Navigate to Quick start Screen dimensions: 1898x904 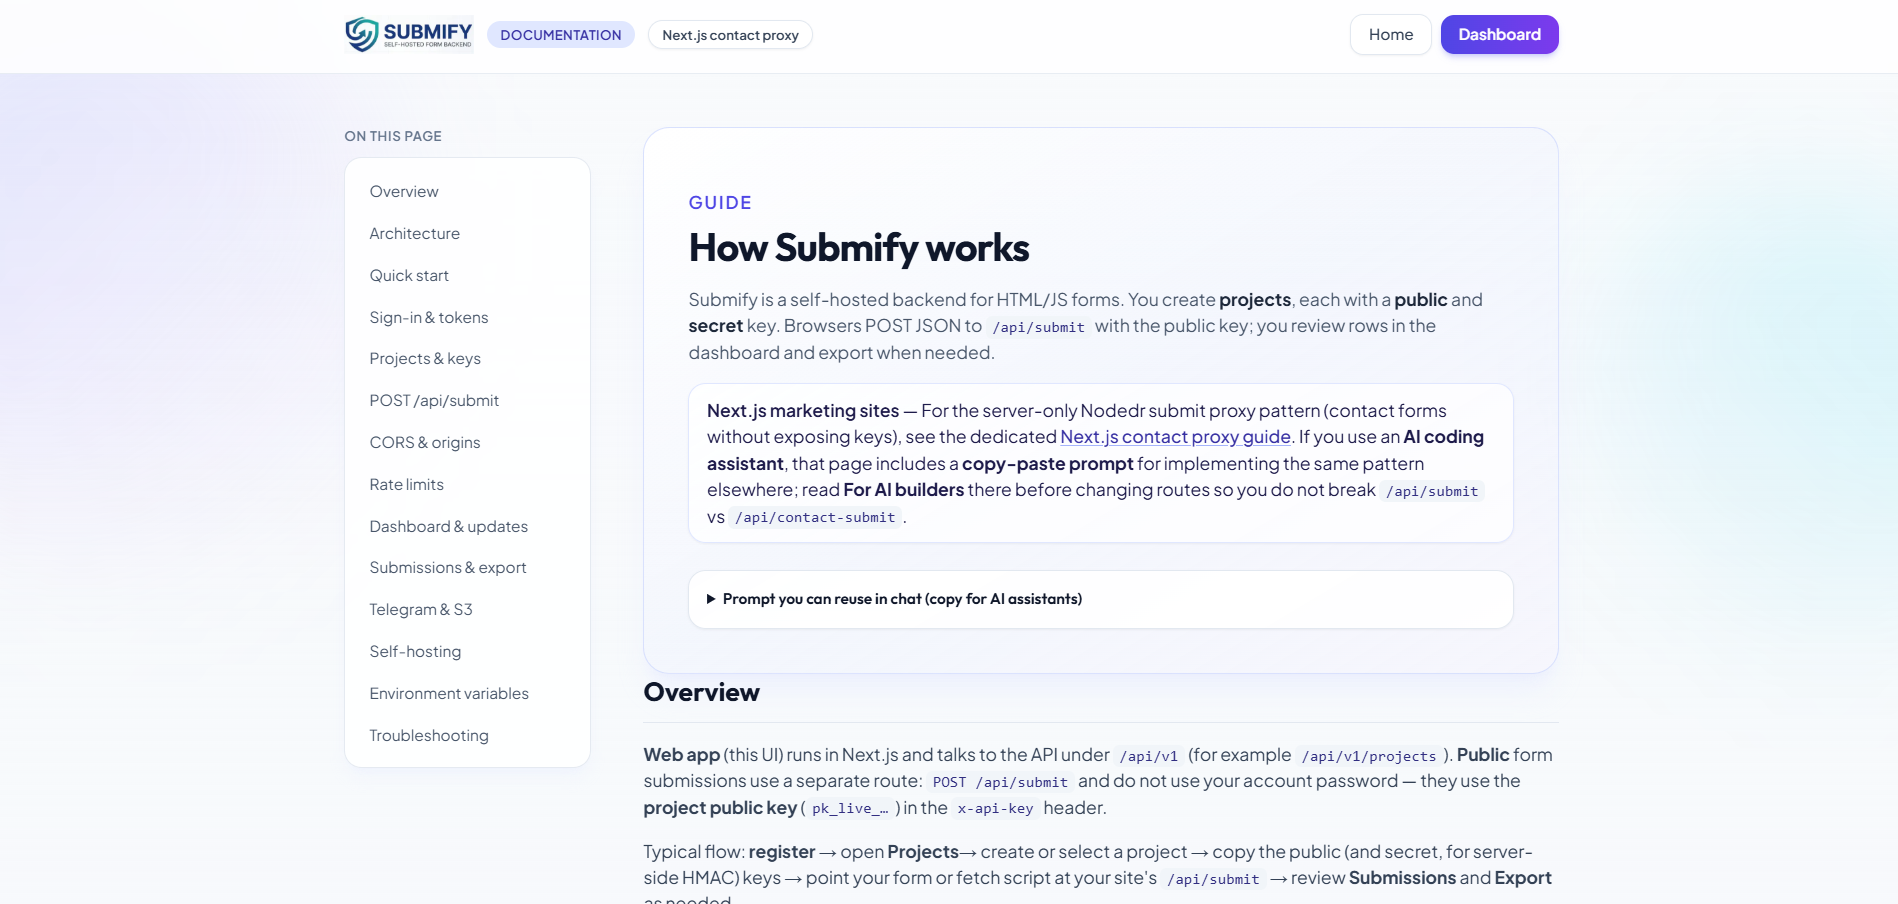click(x=409, y=275)
